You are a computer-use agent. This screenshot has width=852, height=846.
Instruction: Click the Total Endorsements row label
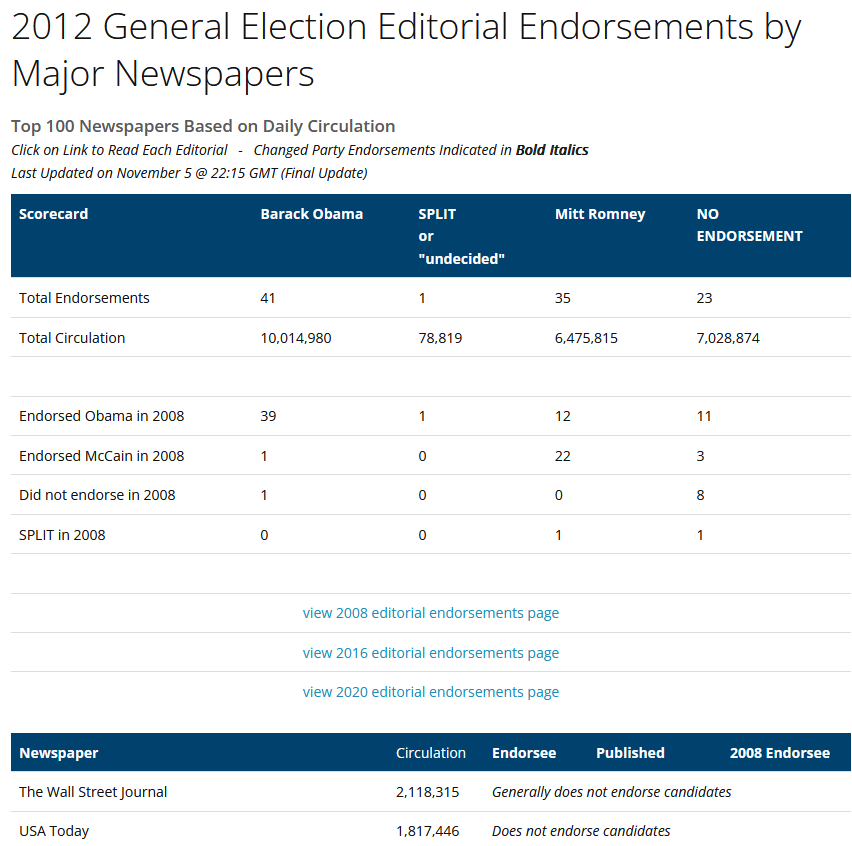[x=84, y=298]
